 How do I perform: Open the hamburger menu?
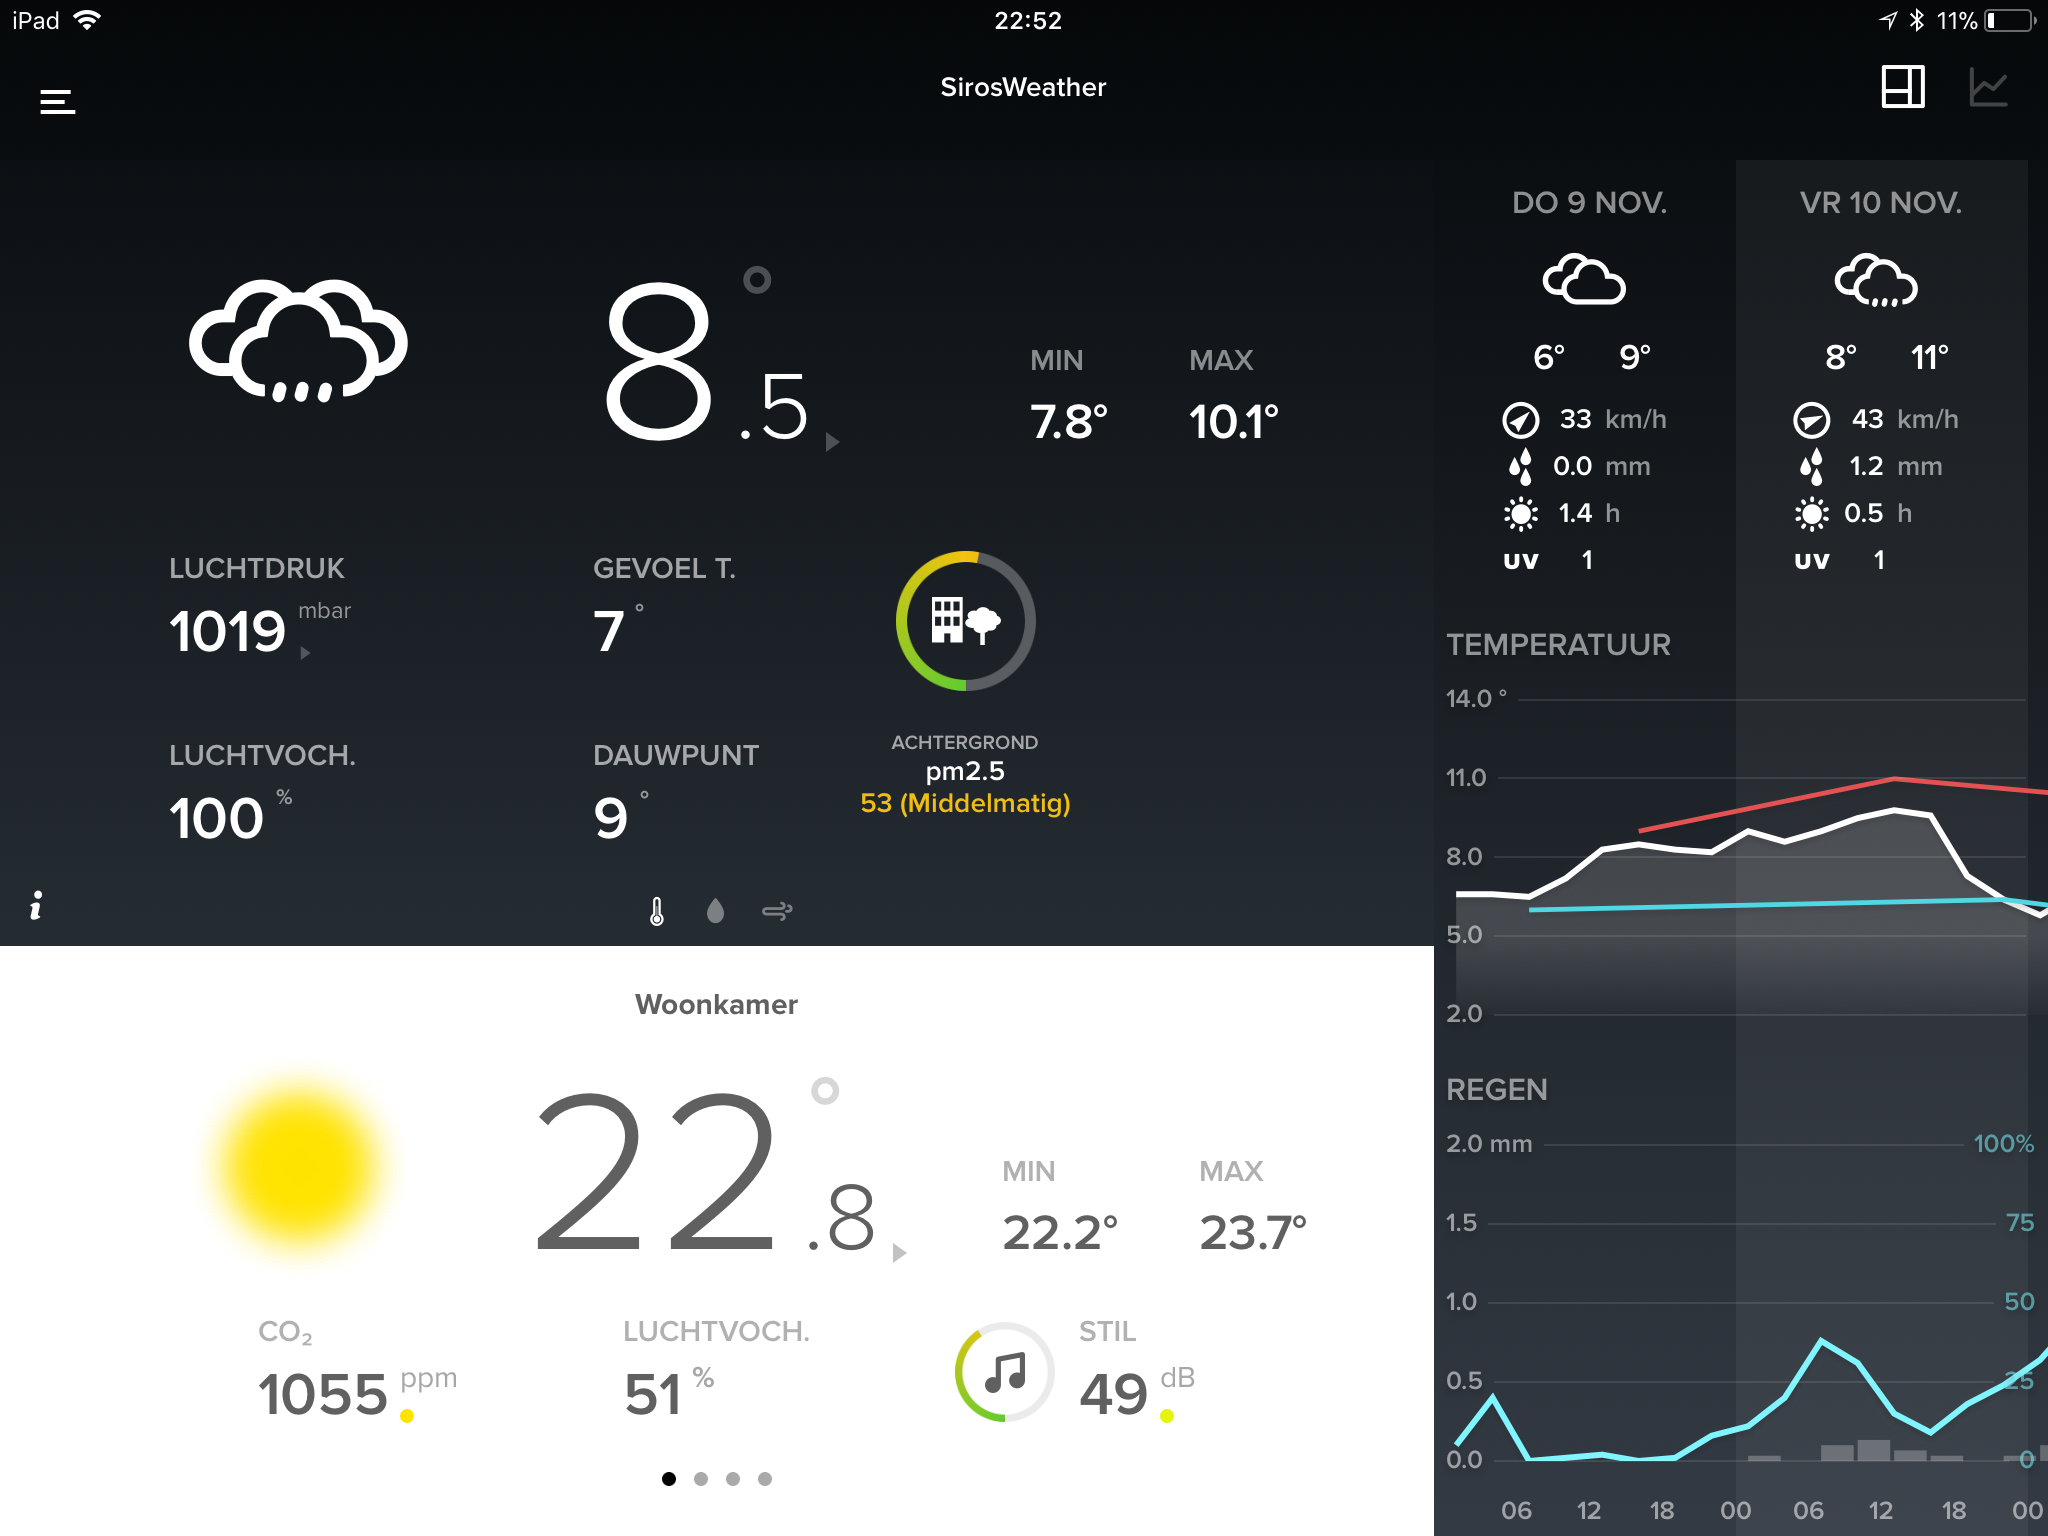point(57,101)
